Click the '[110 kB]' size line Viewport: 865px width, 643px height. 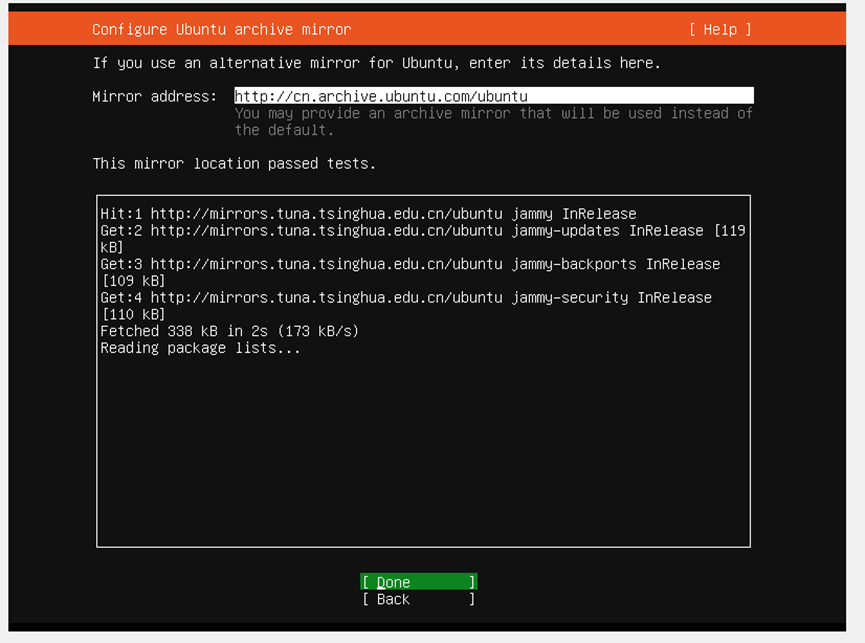click(x=133, y=314)
